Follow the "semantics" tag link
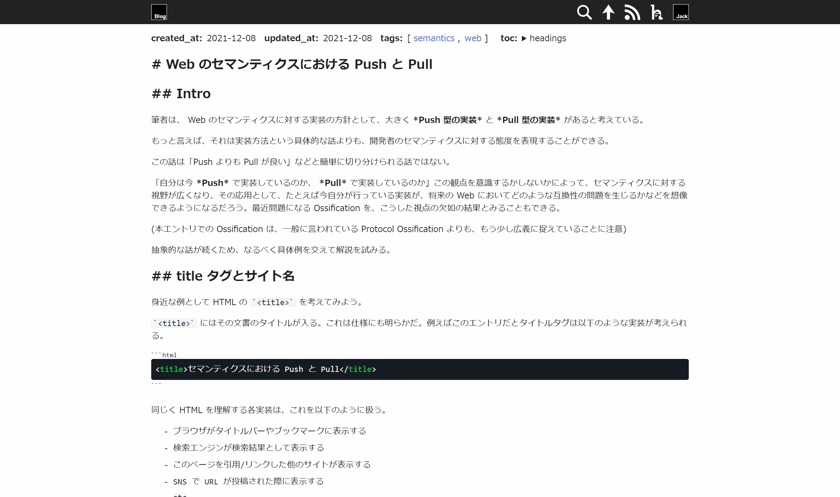840x497 pixels. pyautogui.click(x=434, y=38)
